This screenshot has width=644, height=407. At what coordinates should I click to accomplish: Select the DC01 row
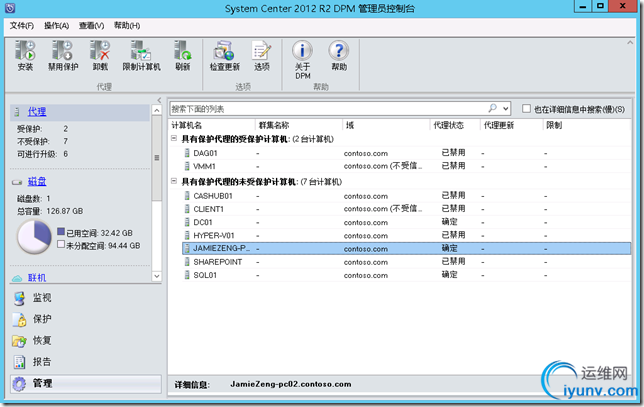coord(407,222)
